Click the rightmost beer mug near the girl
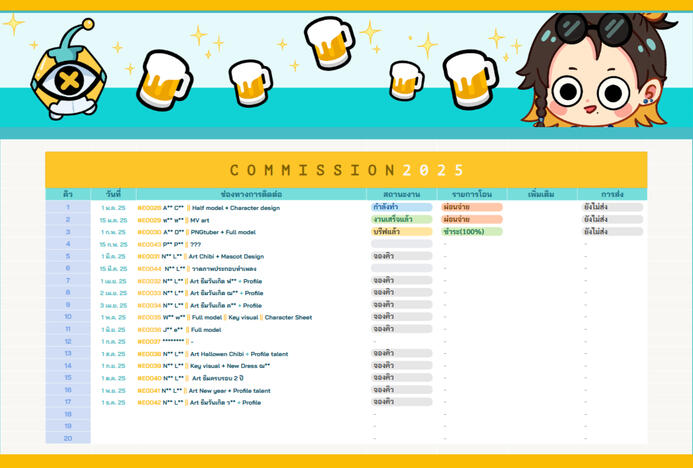The image size is (693, 468). [x=470, y=78]
